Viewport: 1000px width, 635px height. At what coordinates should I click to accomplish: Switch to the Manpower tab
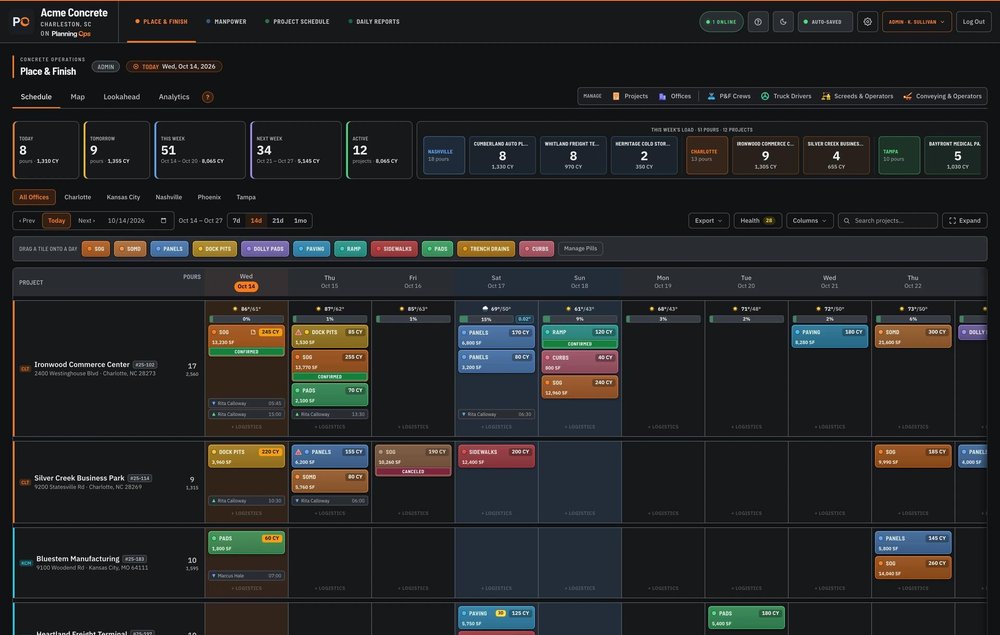[226, 22]
